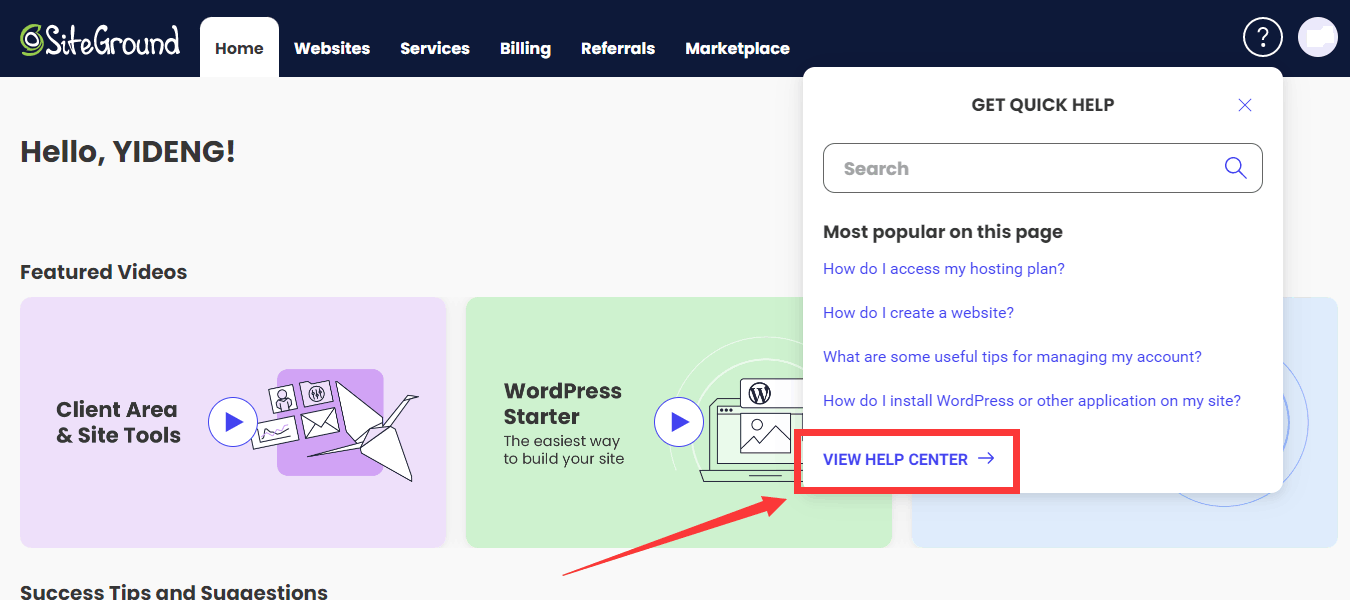
Task: Play the Client Area & Site Tools video
Action: coord(233,422)
